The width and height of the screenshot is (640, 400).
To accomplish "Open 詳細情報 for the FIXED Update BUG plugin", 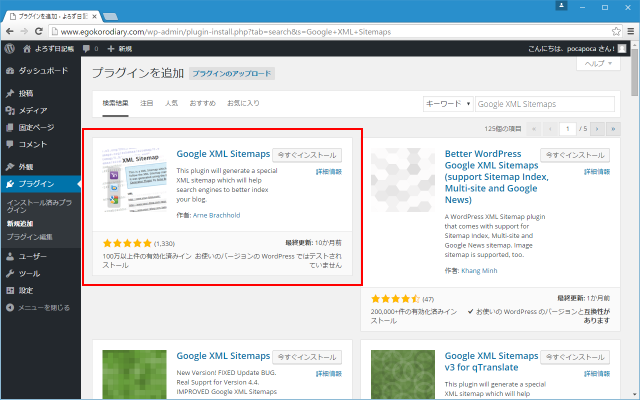I will tap(329, 374).
